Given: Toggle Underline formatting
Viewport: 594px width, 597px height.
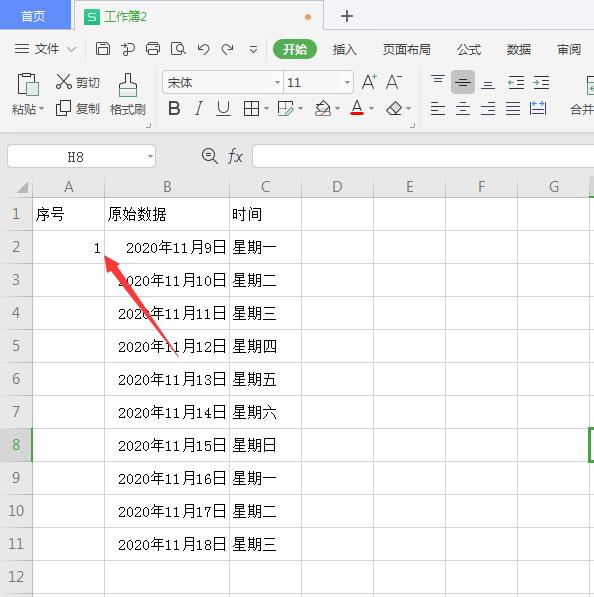Looking at the screenshot, I should pos(223,109).
